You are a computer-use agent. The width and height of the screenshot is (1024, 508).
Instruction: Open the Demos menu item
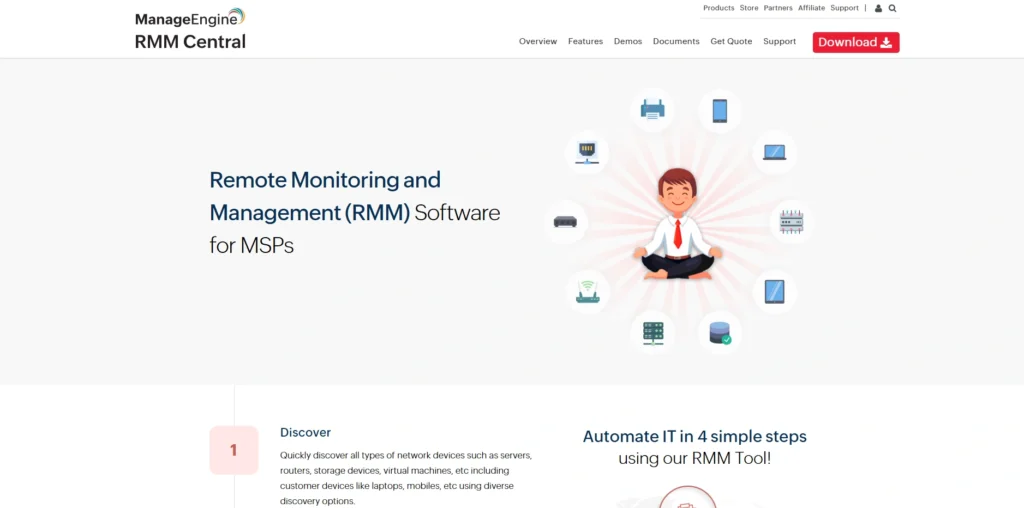(628, 41)
